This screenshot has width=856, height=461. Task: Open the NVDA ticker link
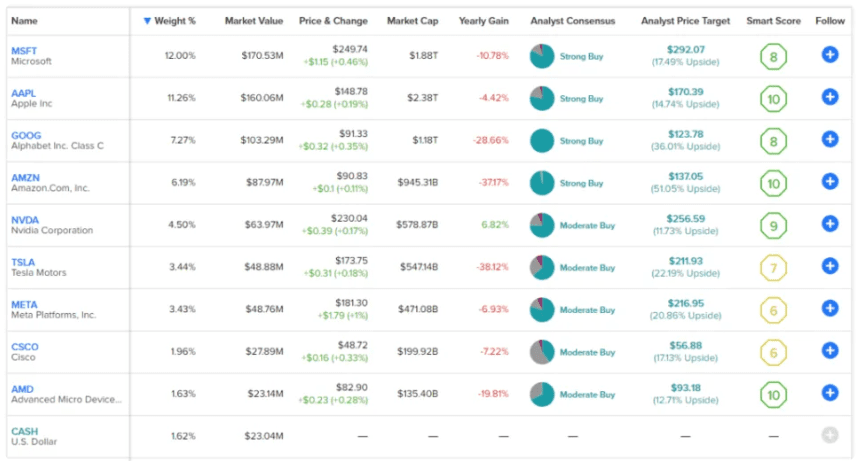pyautogui.click(x=25, y=220)
